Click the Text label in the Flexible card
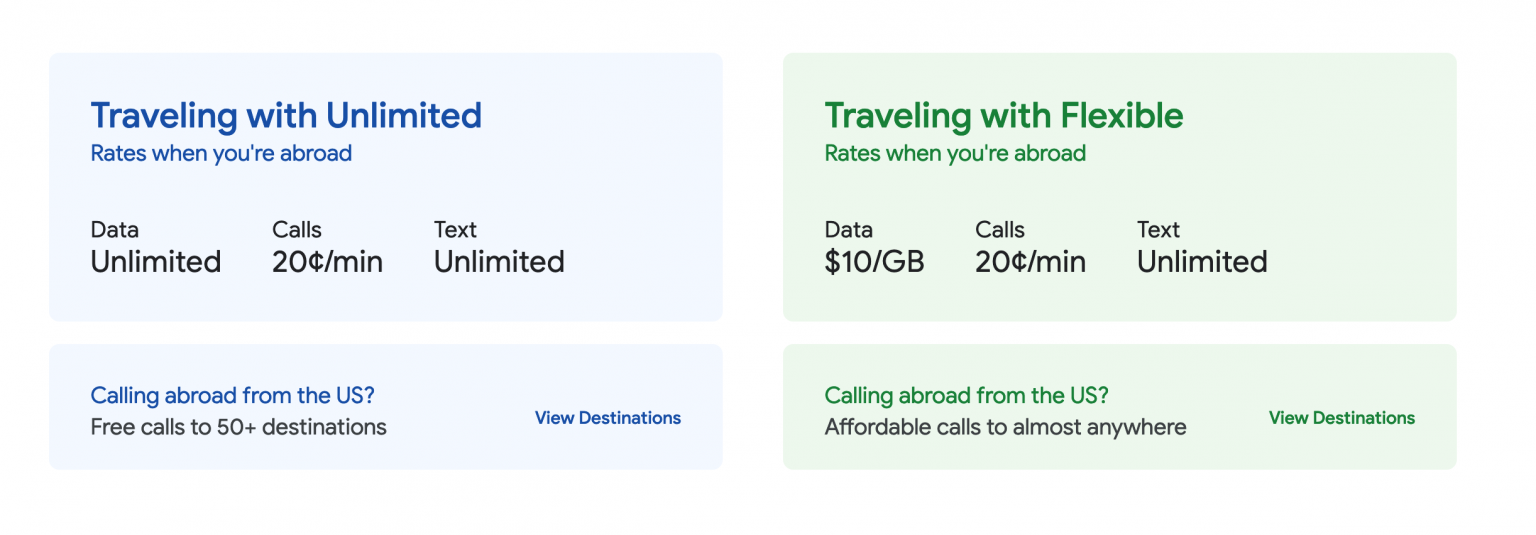 point(1158,230)
